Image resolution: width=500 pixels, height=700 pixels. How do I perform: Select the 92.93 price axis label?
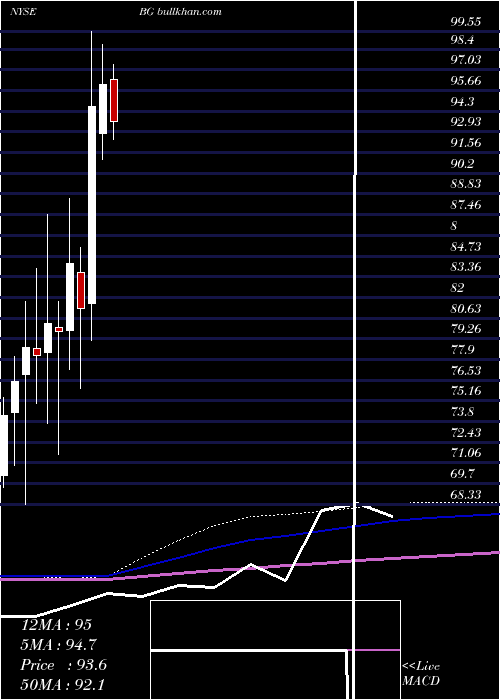(466, 121)
